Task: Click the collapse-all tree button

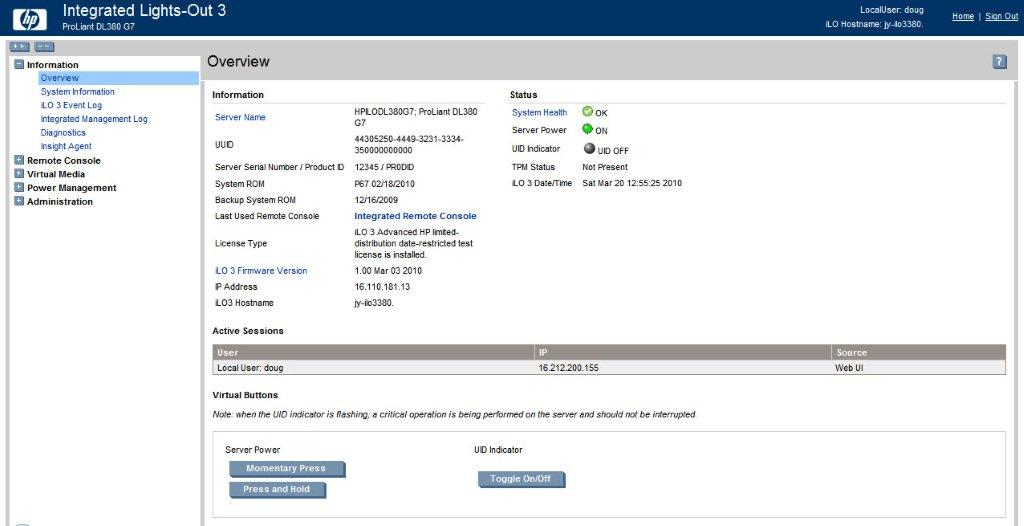Action: 44,46
